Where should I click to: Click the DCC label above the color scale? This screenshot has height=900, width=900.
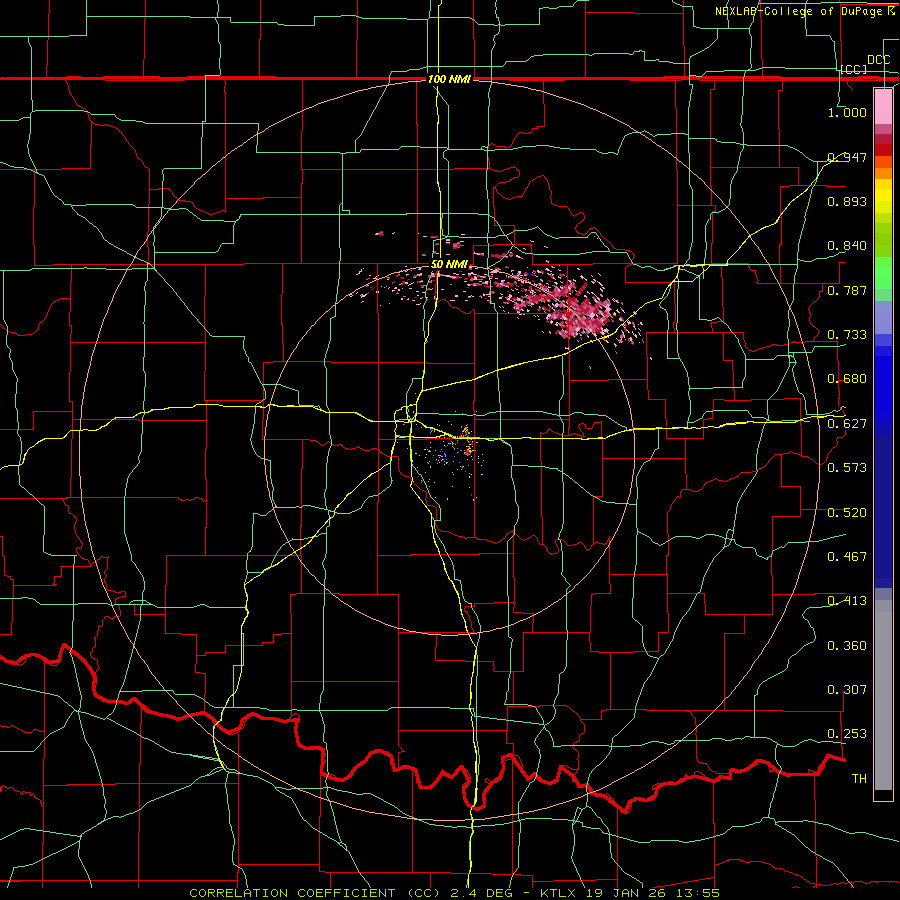pos(879,60)
